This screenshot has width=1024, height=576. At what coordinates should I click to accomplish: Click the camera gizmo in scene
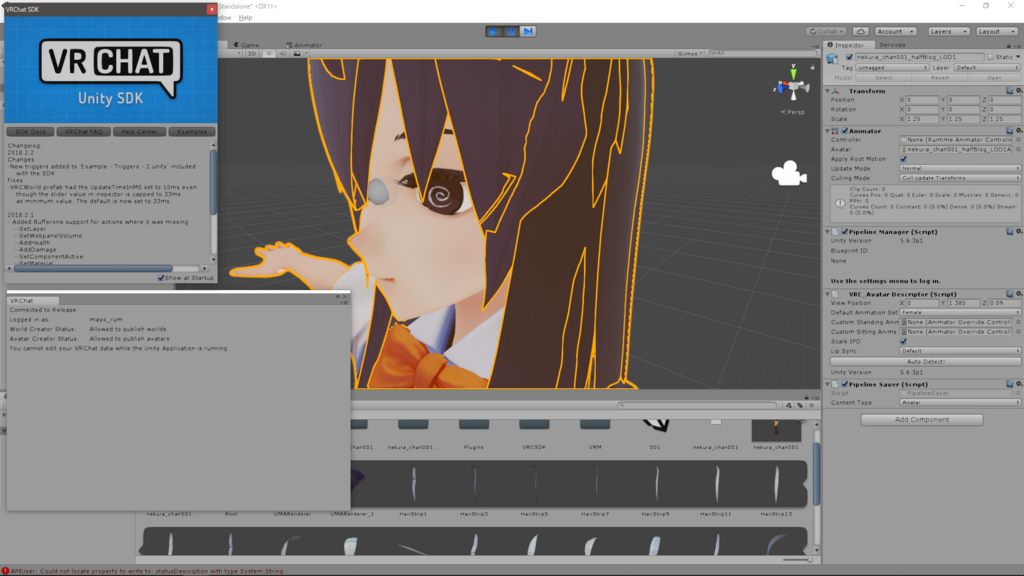789,174
